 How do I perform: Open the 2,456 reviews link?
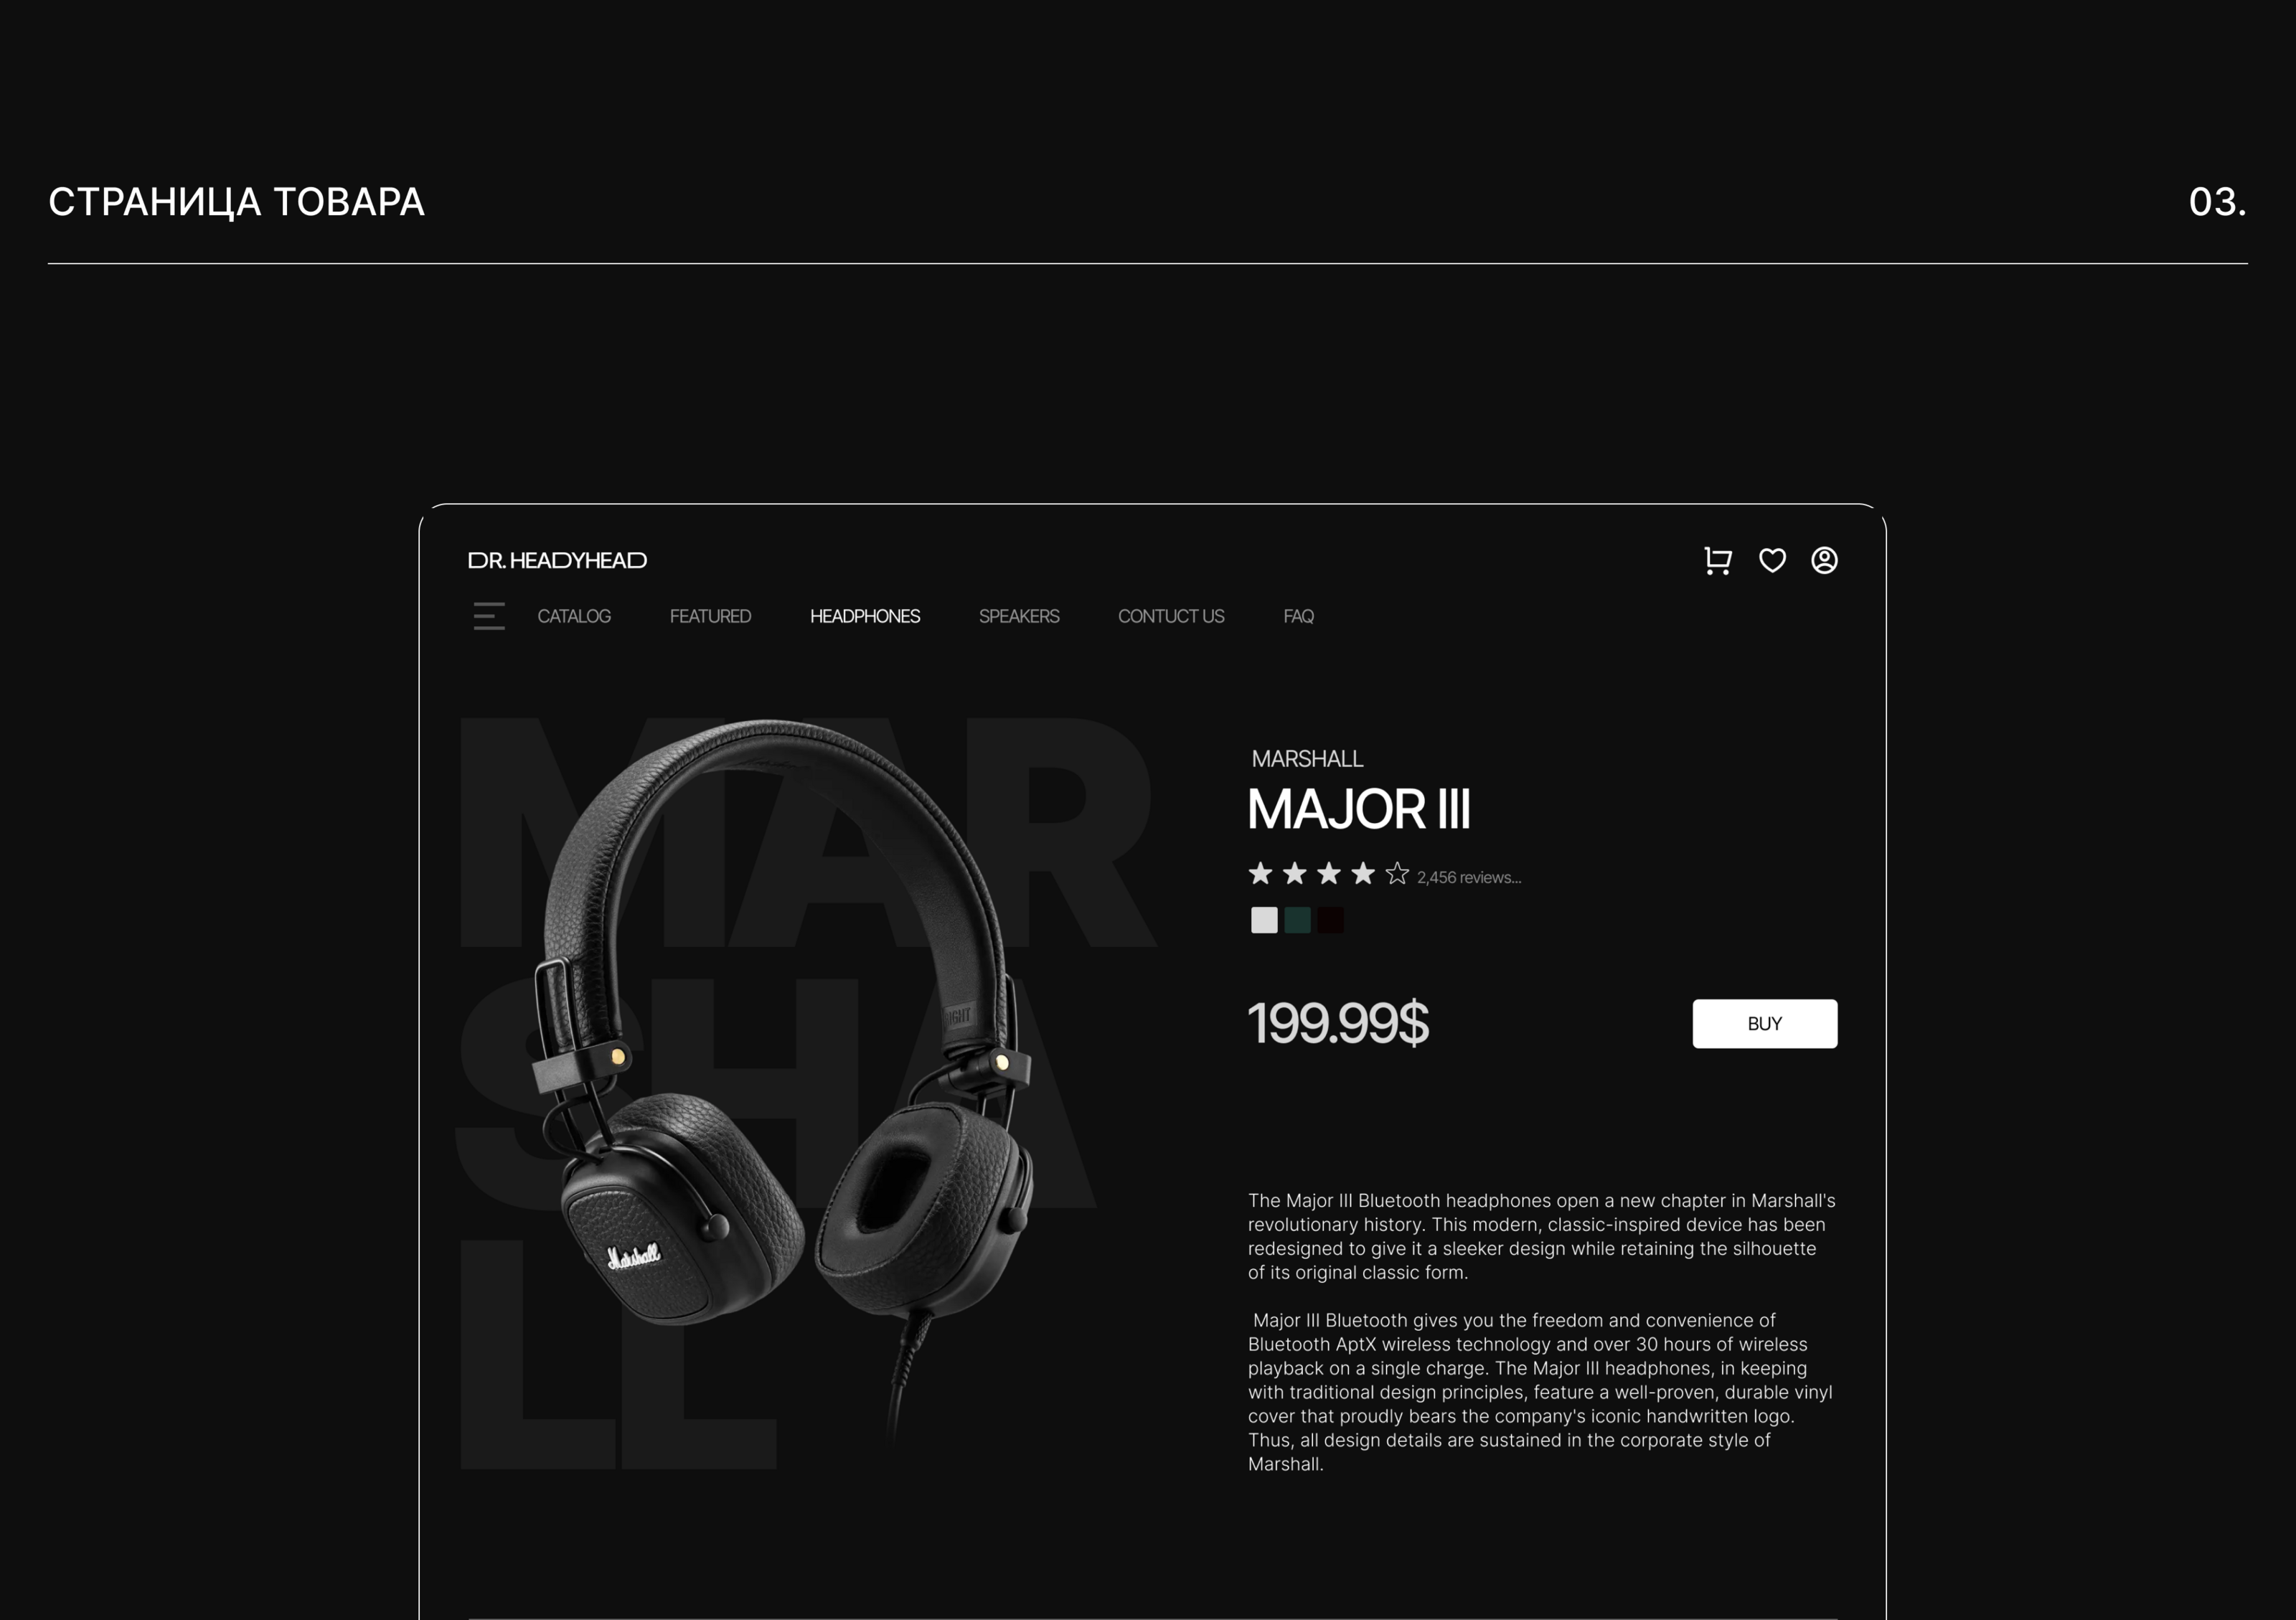coord(1469,877)
